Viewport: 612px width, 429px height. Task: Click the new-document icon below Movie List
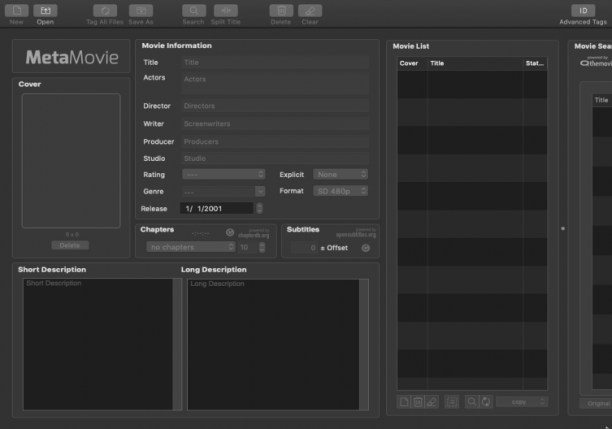click(404, 402)
